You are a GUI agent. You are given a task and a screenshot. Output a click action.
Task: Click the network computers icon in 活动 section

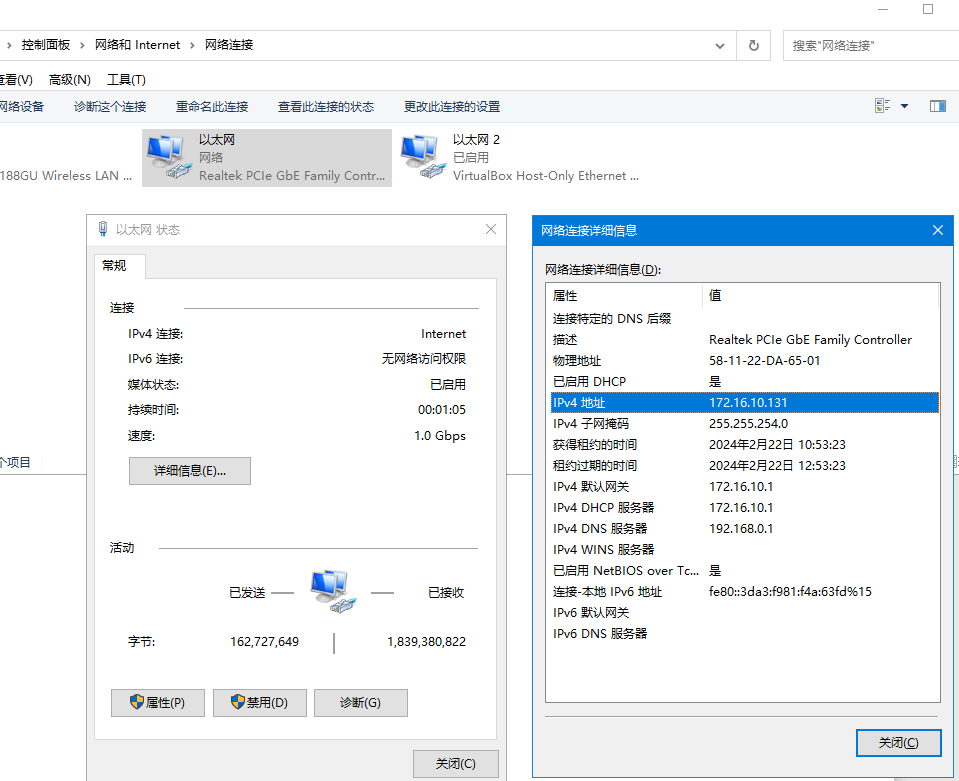(x=330, y=590)
